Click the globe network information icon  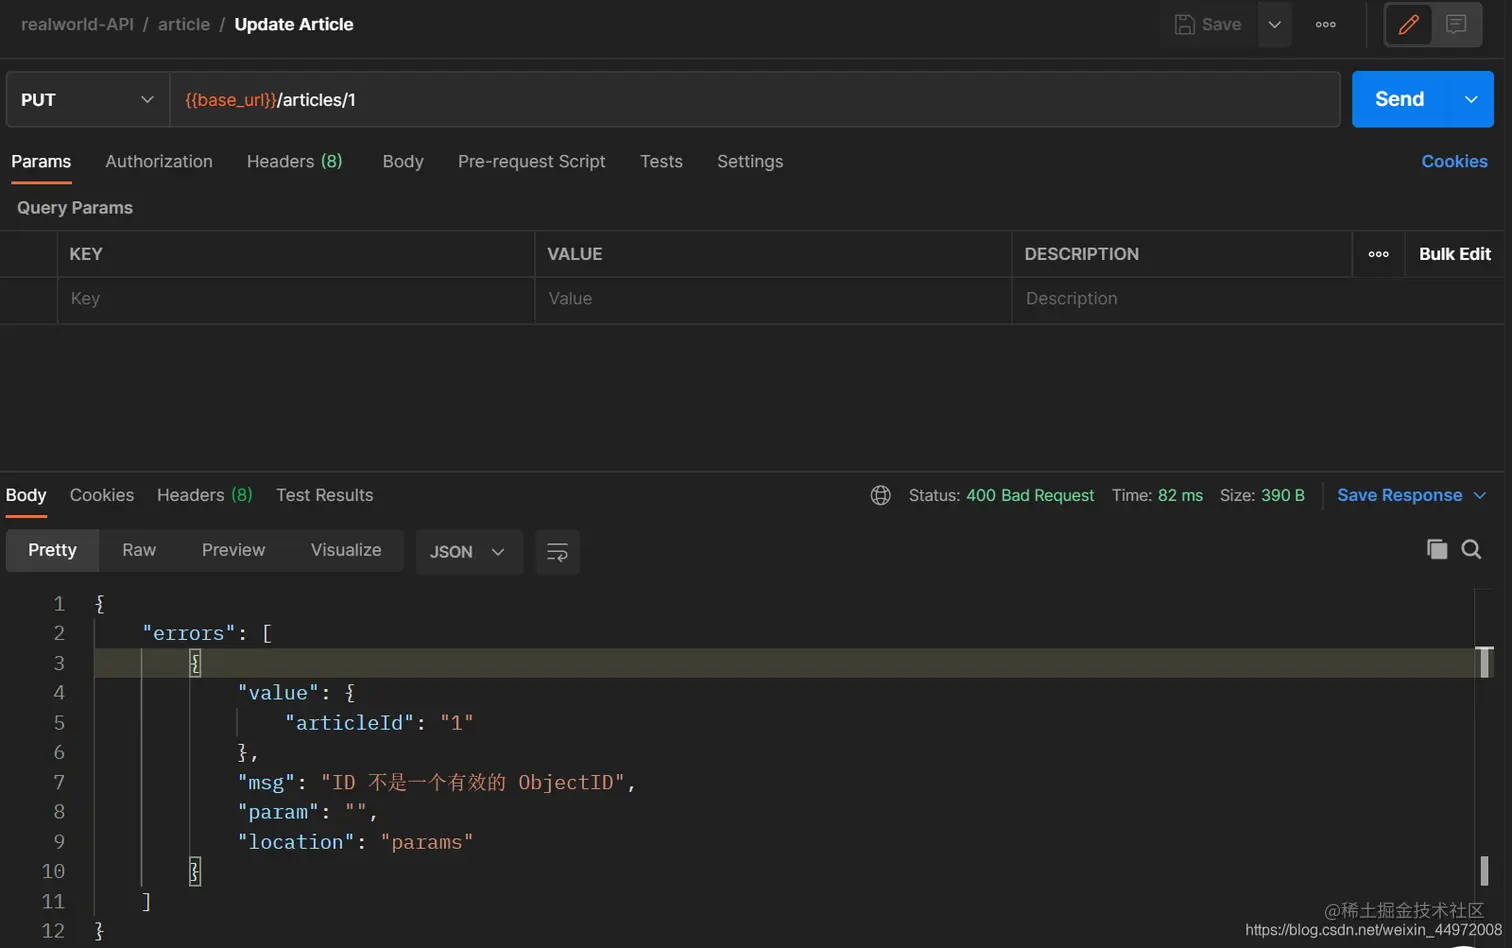click(880, 495)
